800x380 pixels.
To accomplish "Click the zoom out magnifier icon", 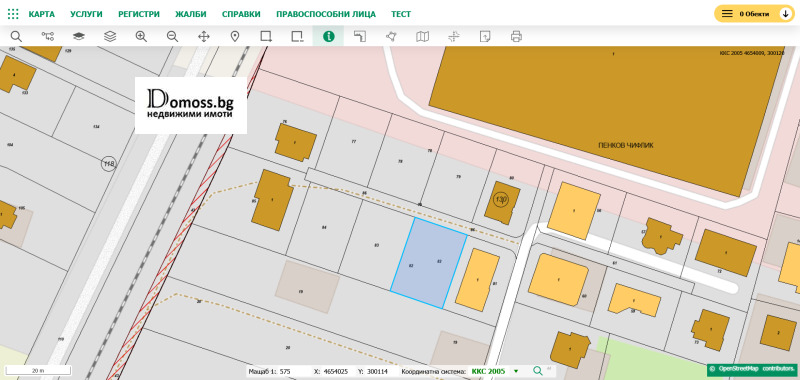I will click(x=172, y=36).
